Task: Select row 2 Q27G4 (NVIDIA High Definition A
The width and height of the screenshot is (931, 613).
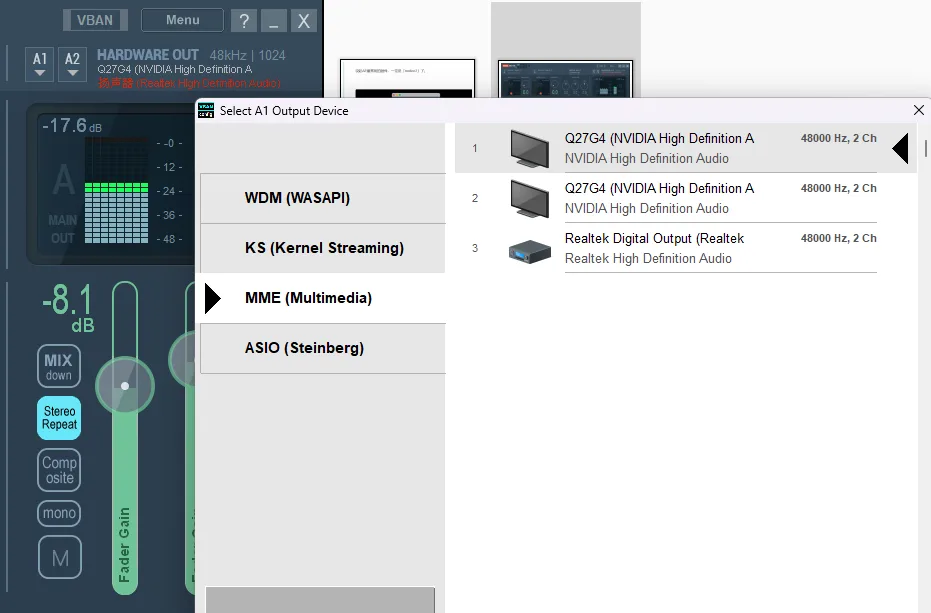Action: tap(686, 198)
